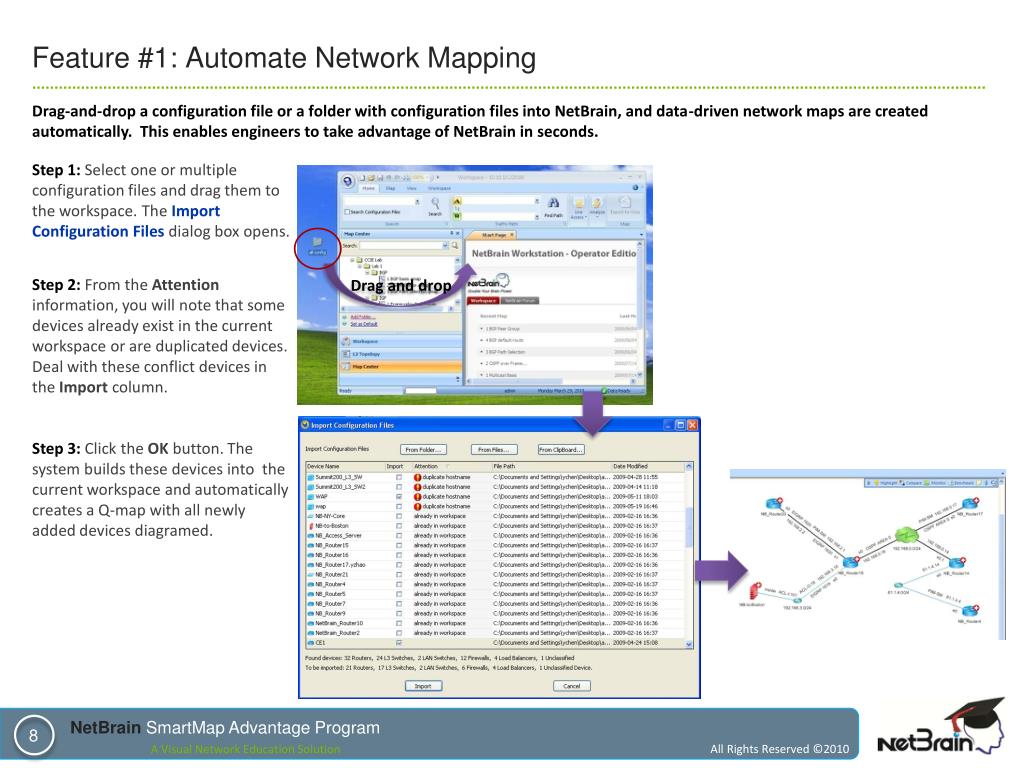Uncheck the Import checkbox for CE1
1024x768 pixels.
coord(399,643)
